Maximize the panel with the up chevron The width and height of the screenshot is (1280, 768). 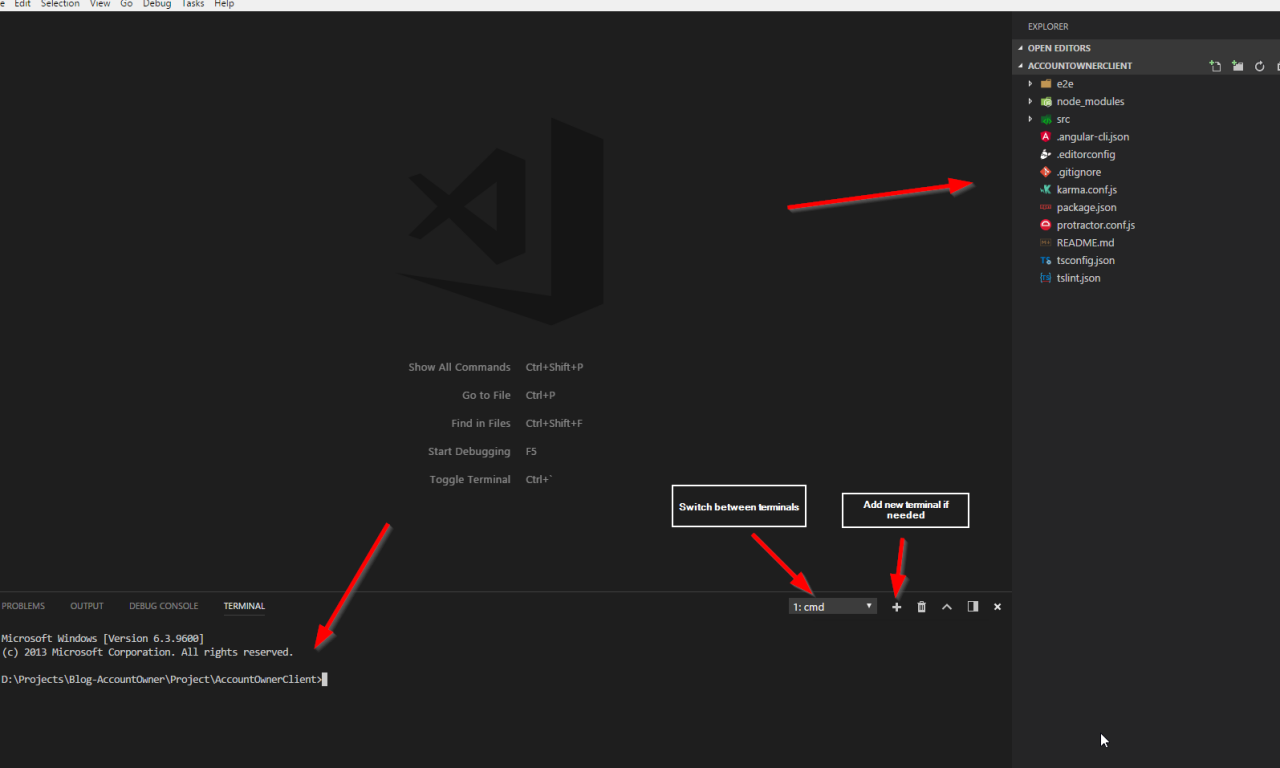946,607
